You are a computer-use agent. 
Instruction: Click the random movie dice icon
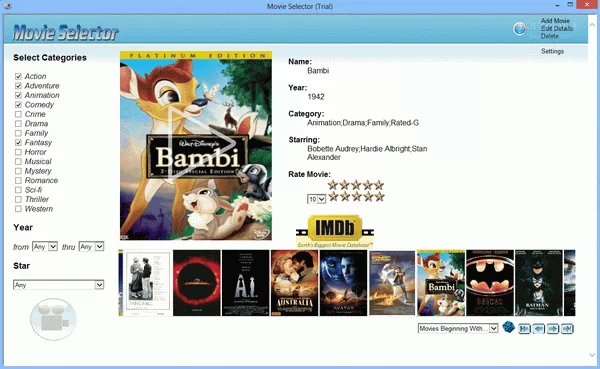coord(508,327)
